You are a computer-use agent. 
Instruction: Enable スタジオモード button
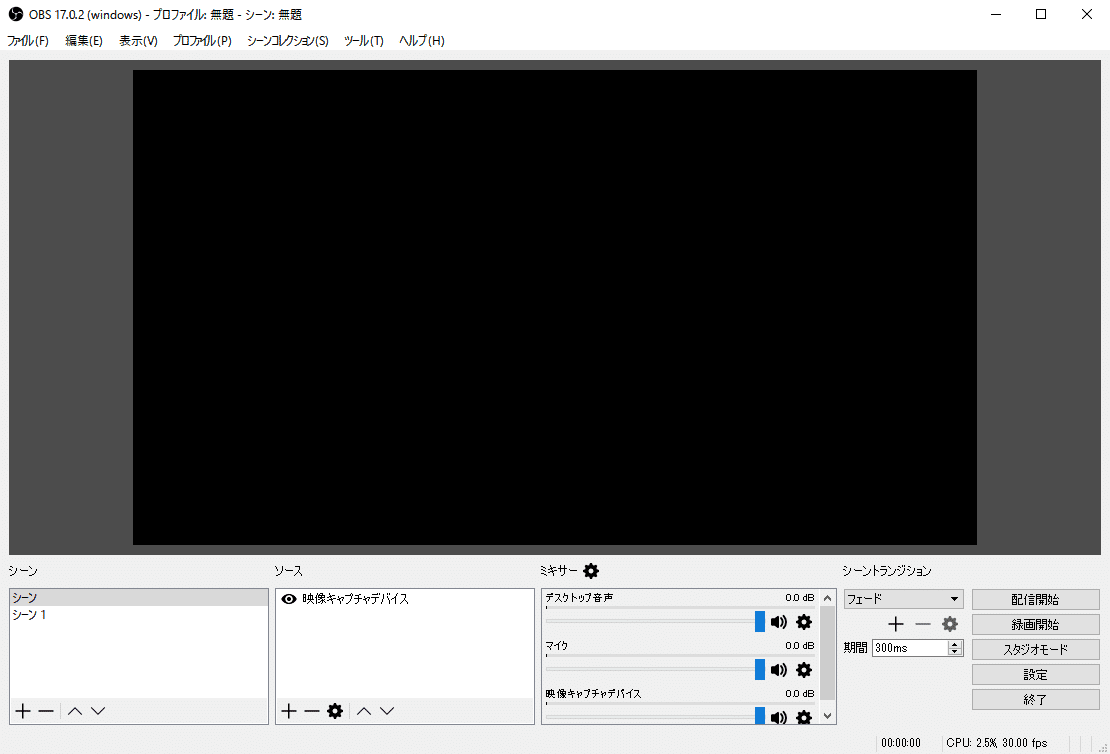(x=1035, y=649)
